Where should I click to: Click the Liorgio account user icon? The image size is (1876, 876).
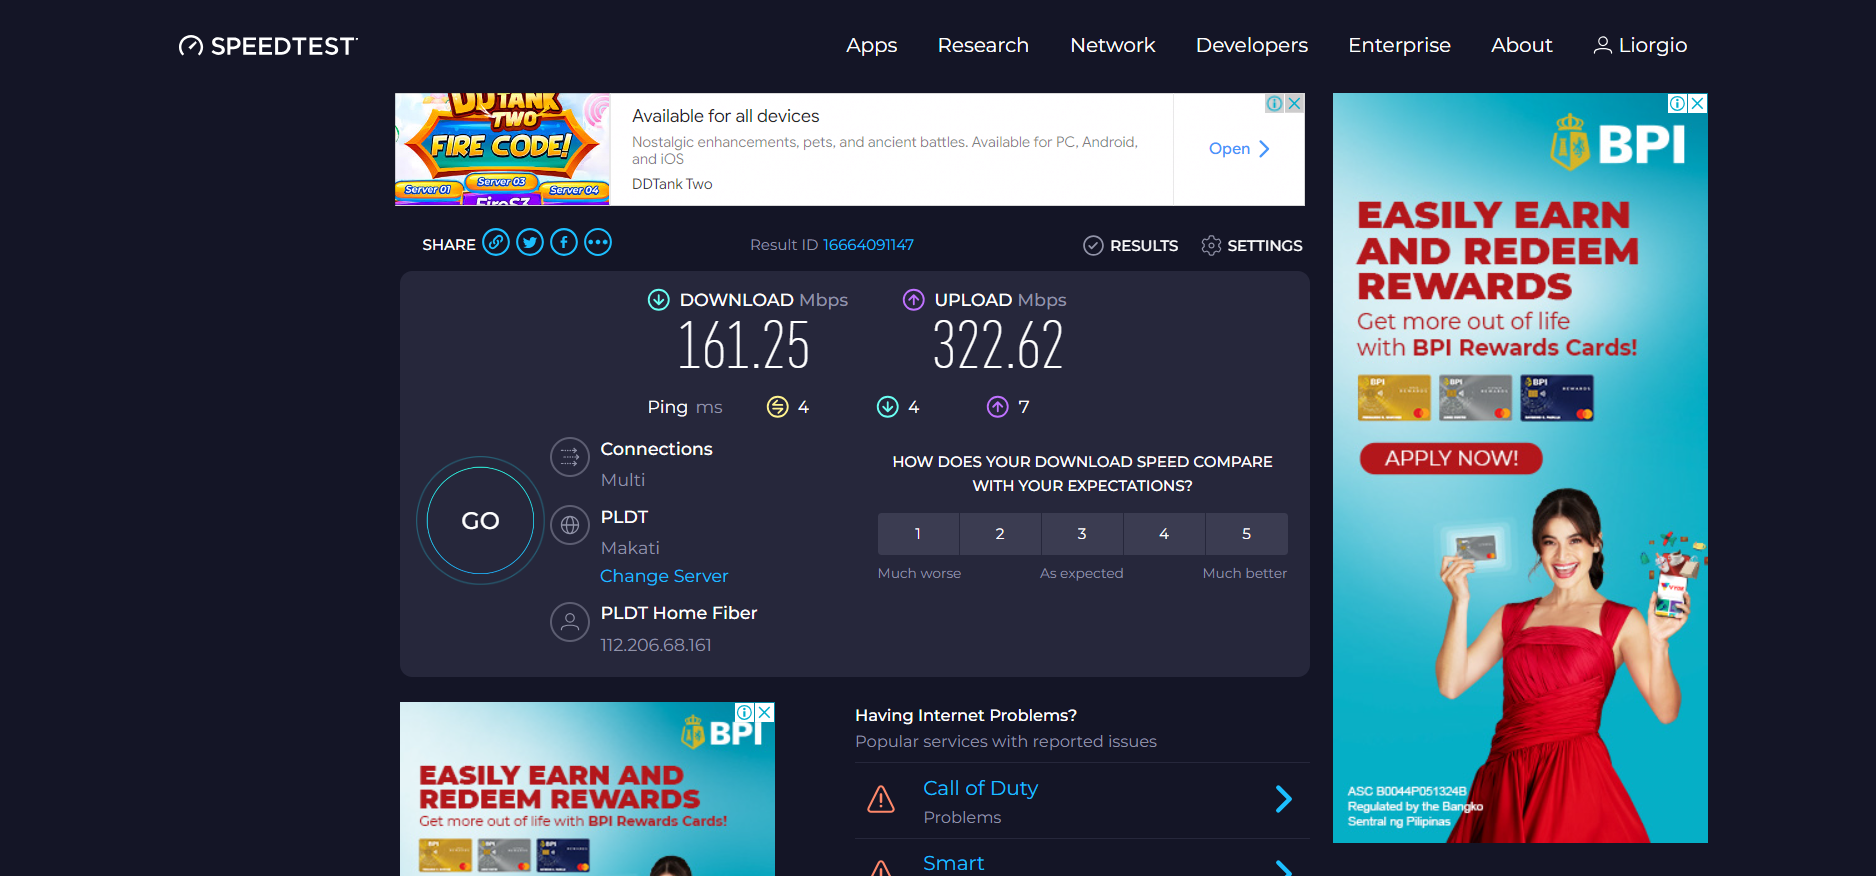(1602, 45)
